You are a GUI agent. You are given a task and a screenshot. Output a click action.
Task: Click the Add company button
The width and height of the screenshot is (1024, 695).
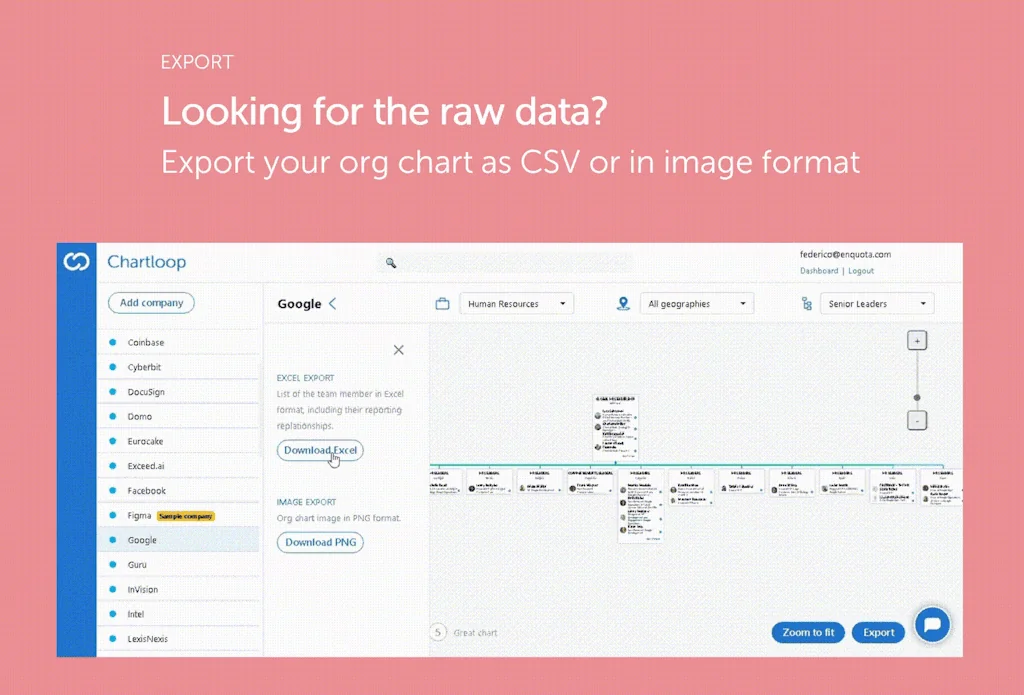(152, 303)
